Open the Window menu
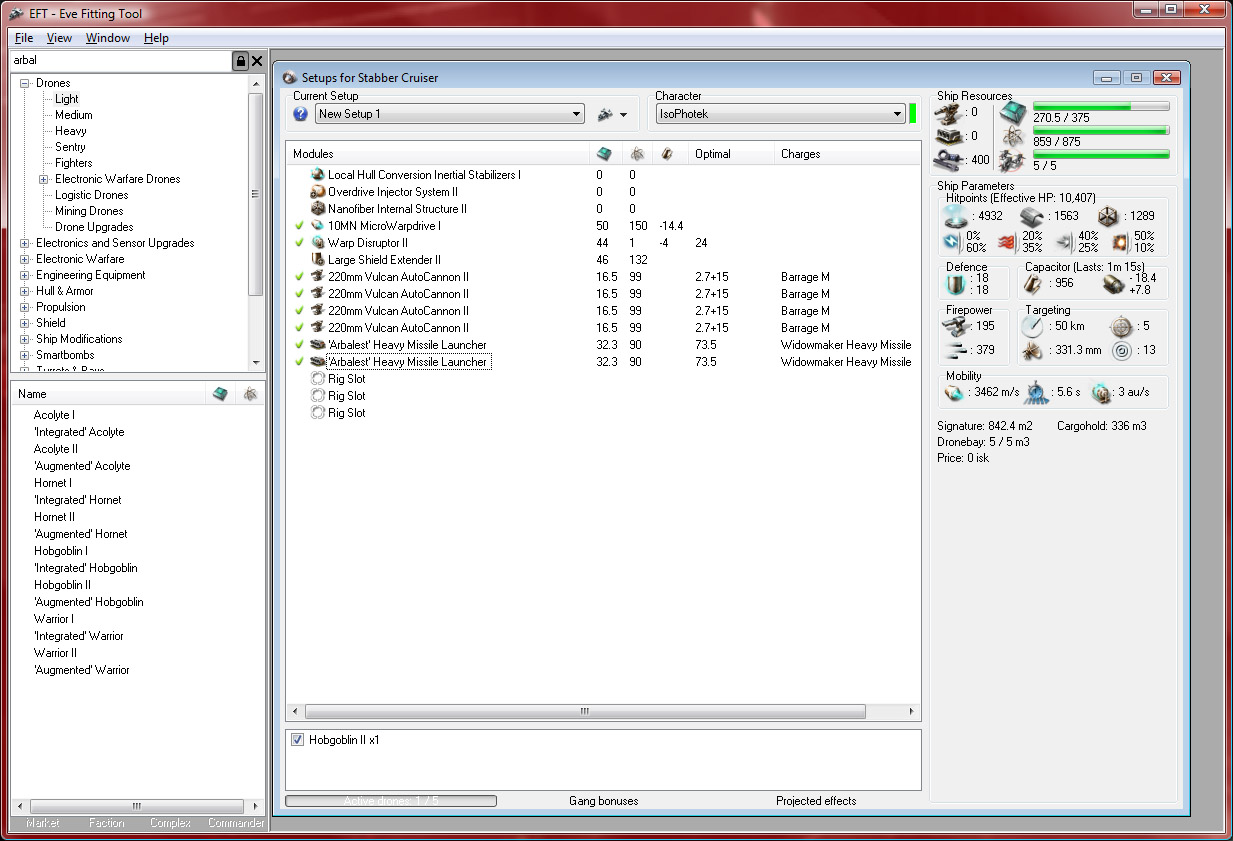The width and height of the screenshot is (1233, 841). (108, 38)
